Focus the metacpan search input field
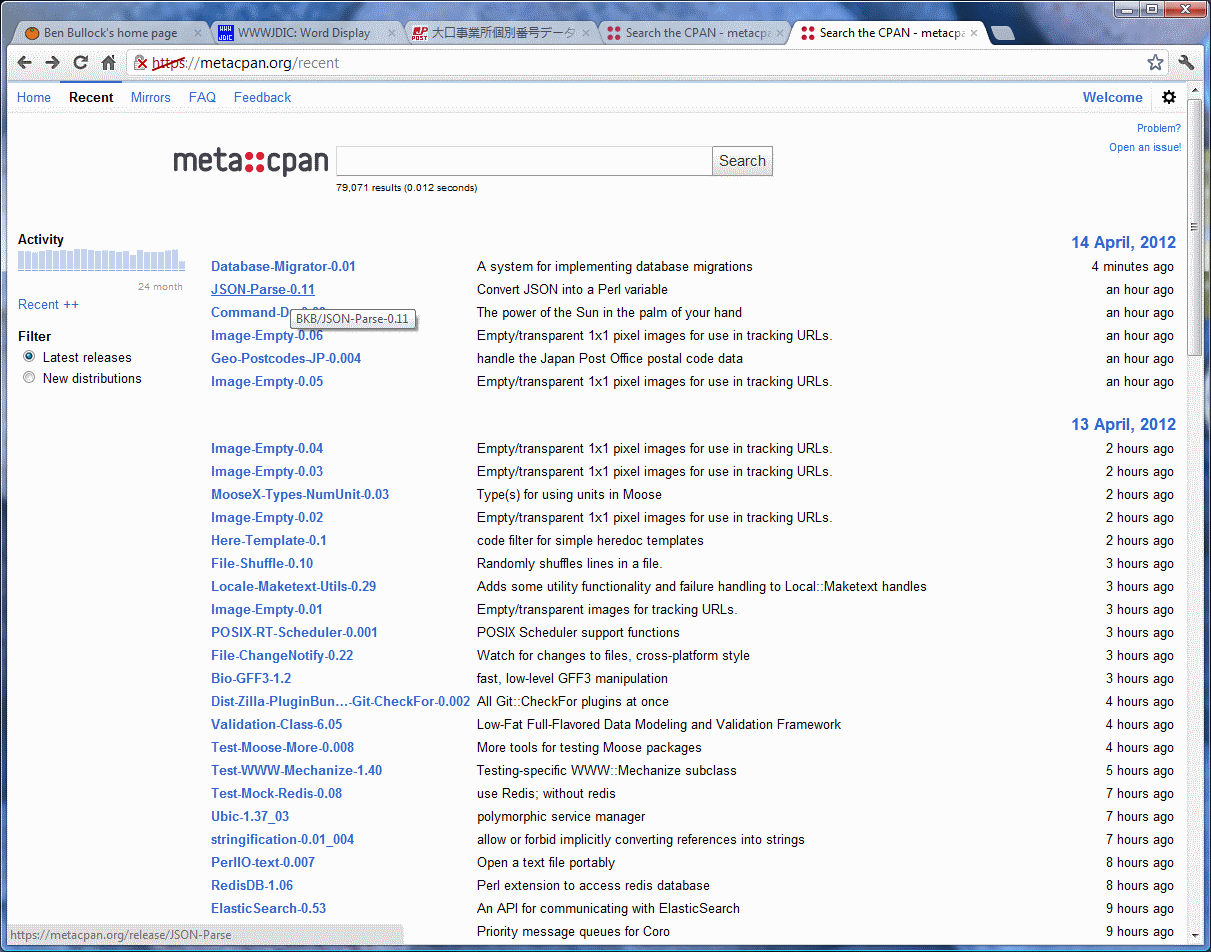1211x952 pixels. [x=524, y=161]
